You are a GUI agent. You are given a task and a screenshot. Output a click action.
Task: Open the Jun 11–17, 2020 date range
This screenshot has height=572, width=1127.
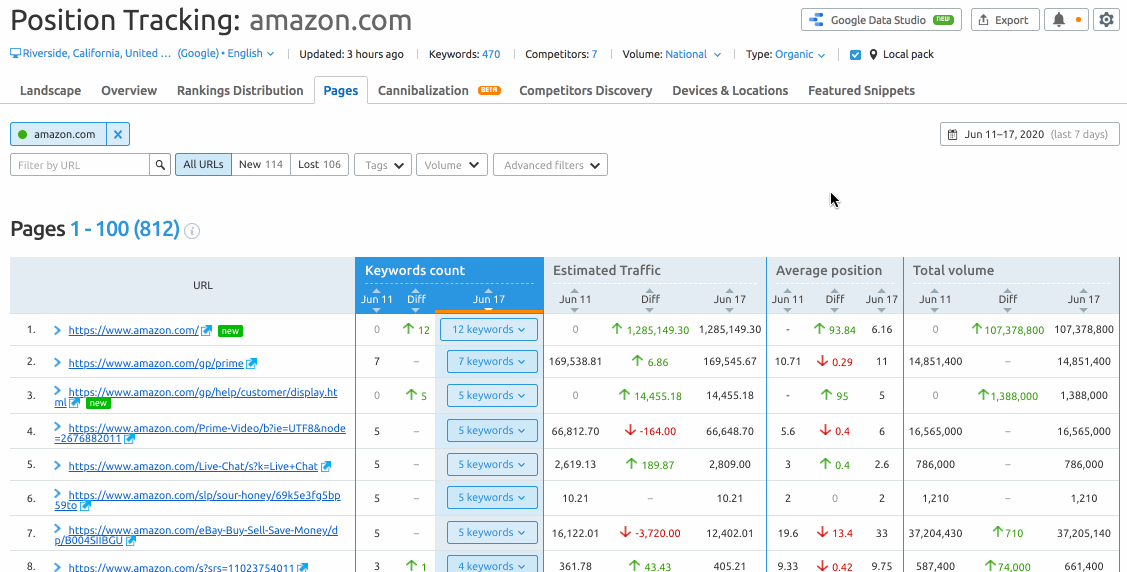coord(1029,134)
